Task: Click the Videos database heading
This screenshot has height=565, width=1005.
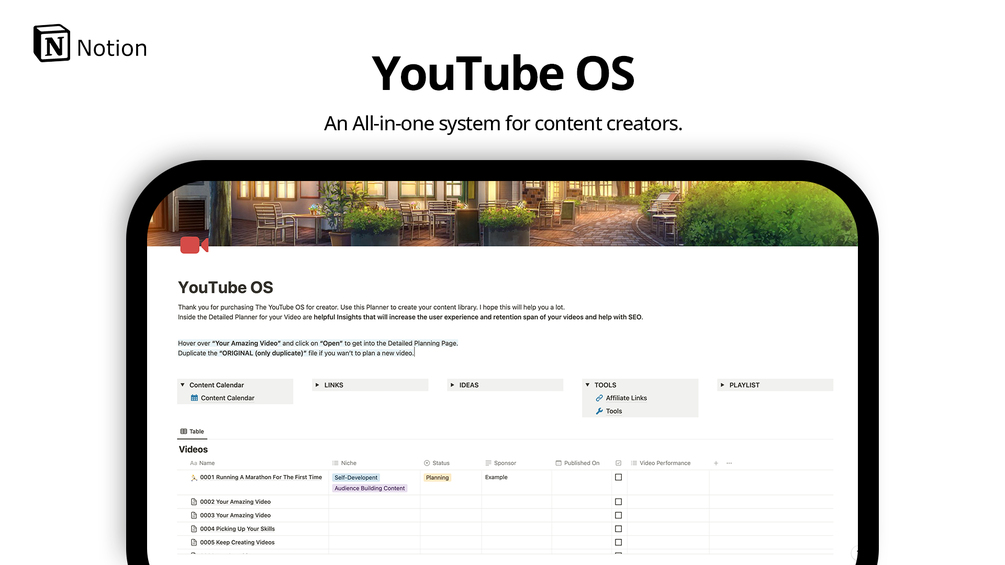Action: [193, 450]
